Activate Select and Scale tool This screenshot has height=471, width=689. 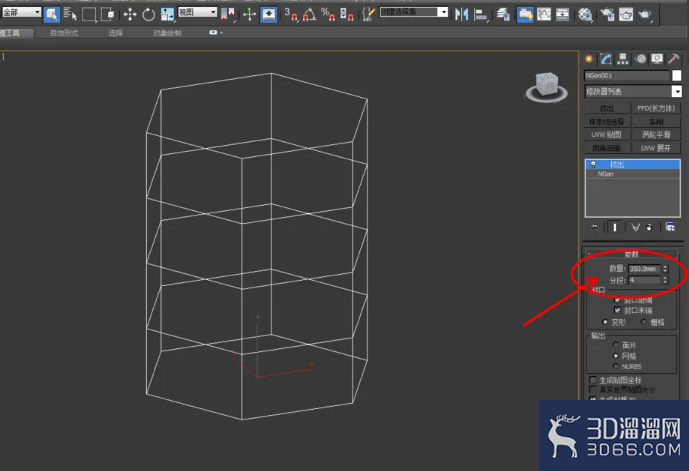click(167, 14)
